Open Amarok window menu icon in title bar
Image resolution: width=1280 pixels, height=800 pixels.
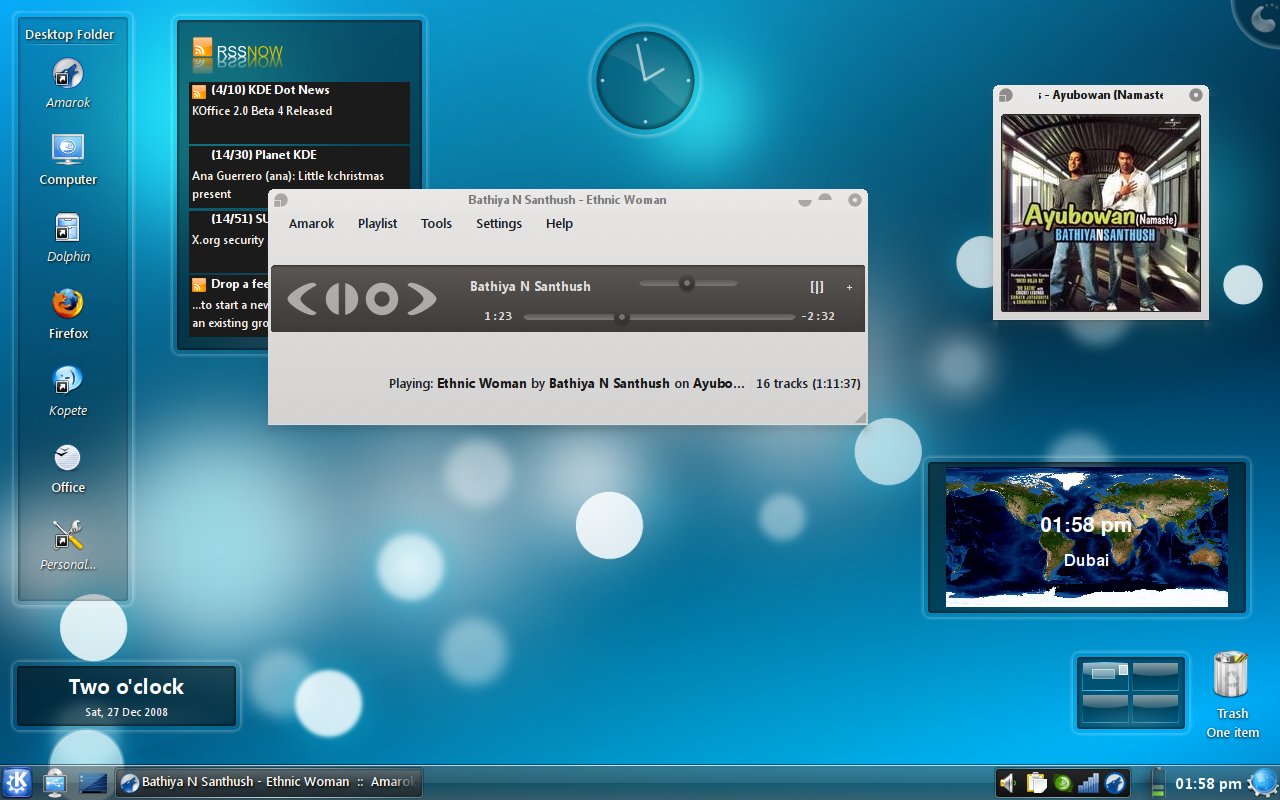[281, 200]
